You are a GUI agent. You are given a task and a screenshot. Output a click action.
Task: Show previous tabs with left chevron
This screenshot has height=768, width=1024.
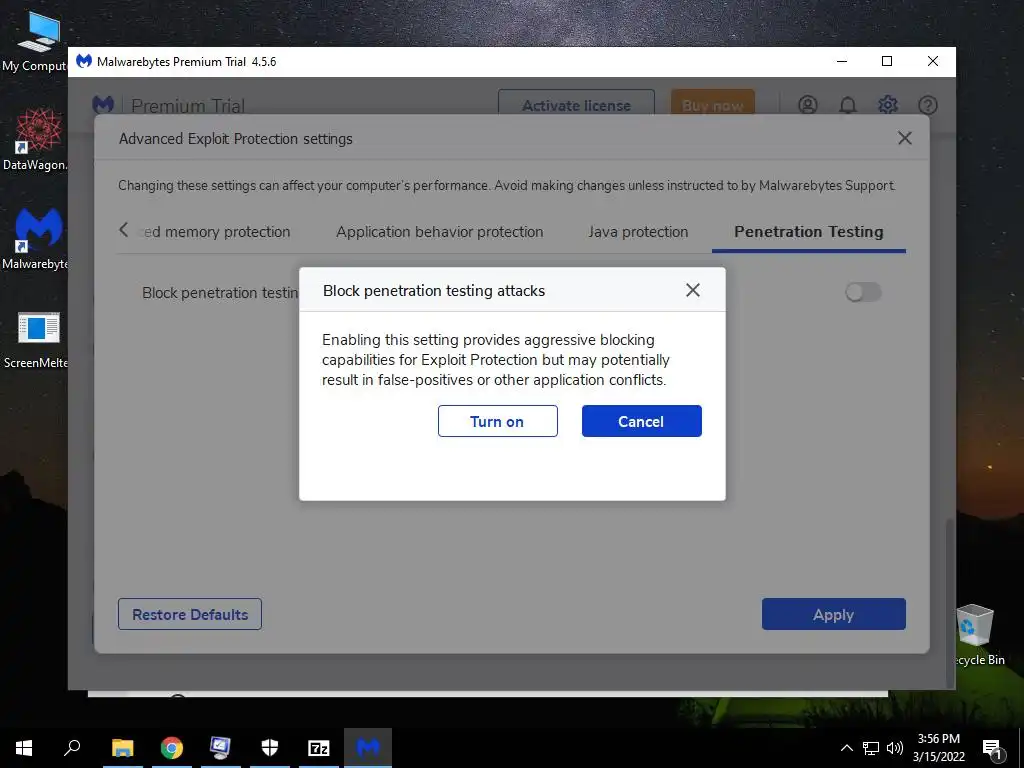(x=123, y=230)
